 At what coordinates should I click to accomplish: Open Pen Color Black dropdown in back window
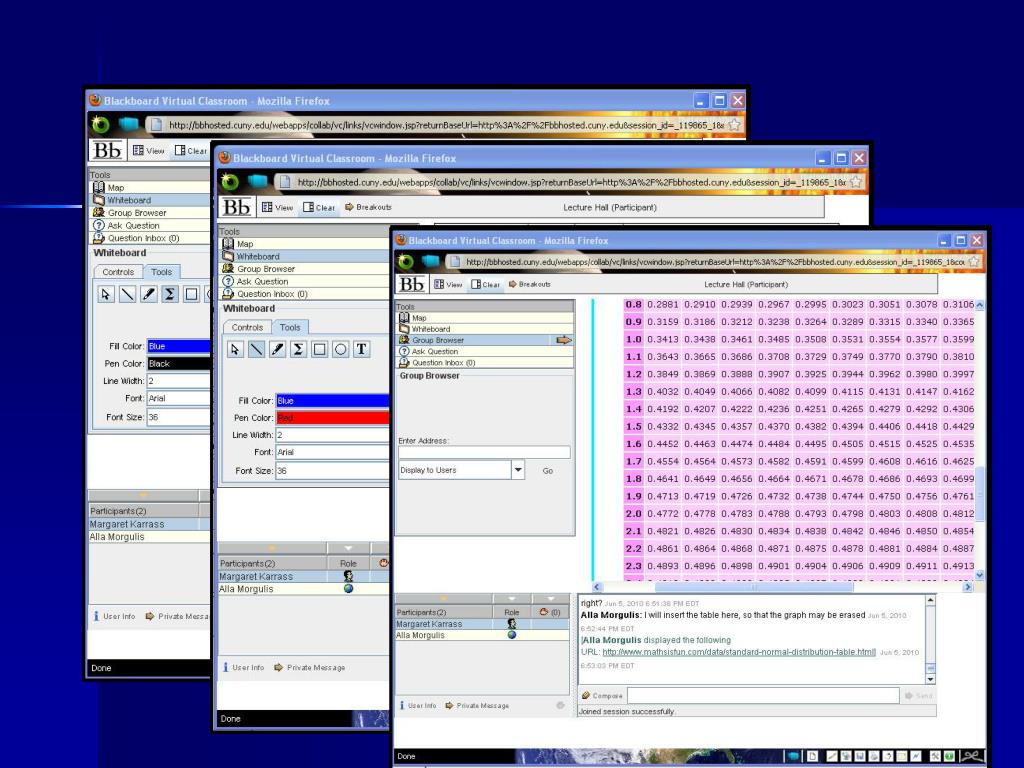point(178,364)
